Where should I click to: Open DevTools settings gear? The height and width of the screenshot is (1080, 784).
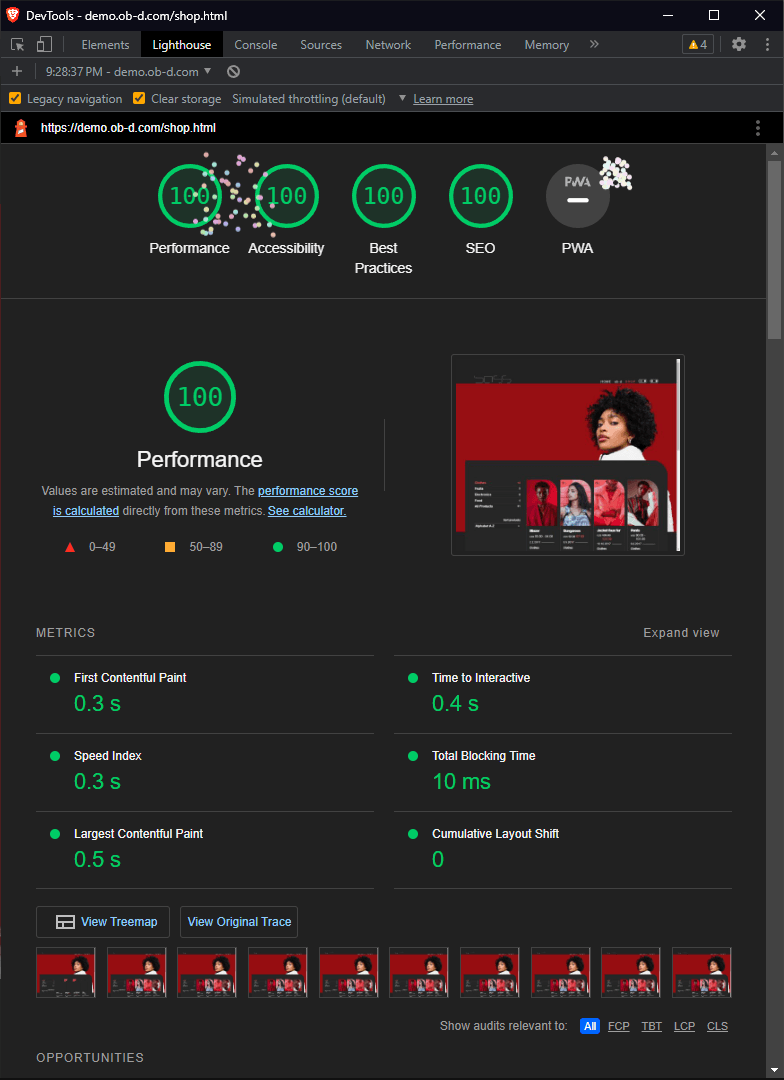pos(739,44)
